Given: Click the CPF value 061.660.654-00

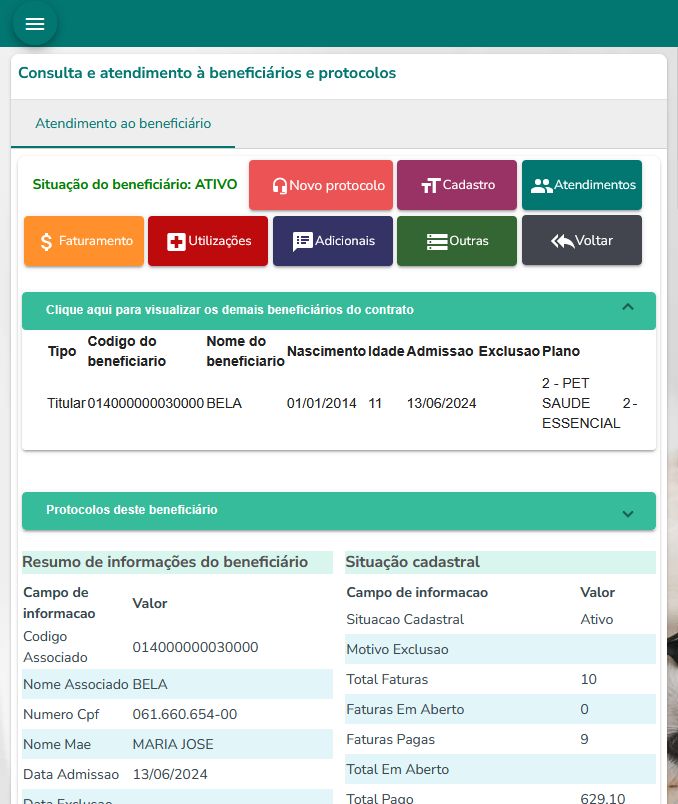Looking at the screenshot, I should 185,715.
